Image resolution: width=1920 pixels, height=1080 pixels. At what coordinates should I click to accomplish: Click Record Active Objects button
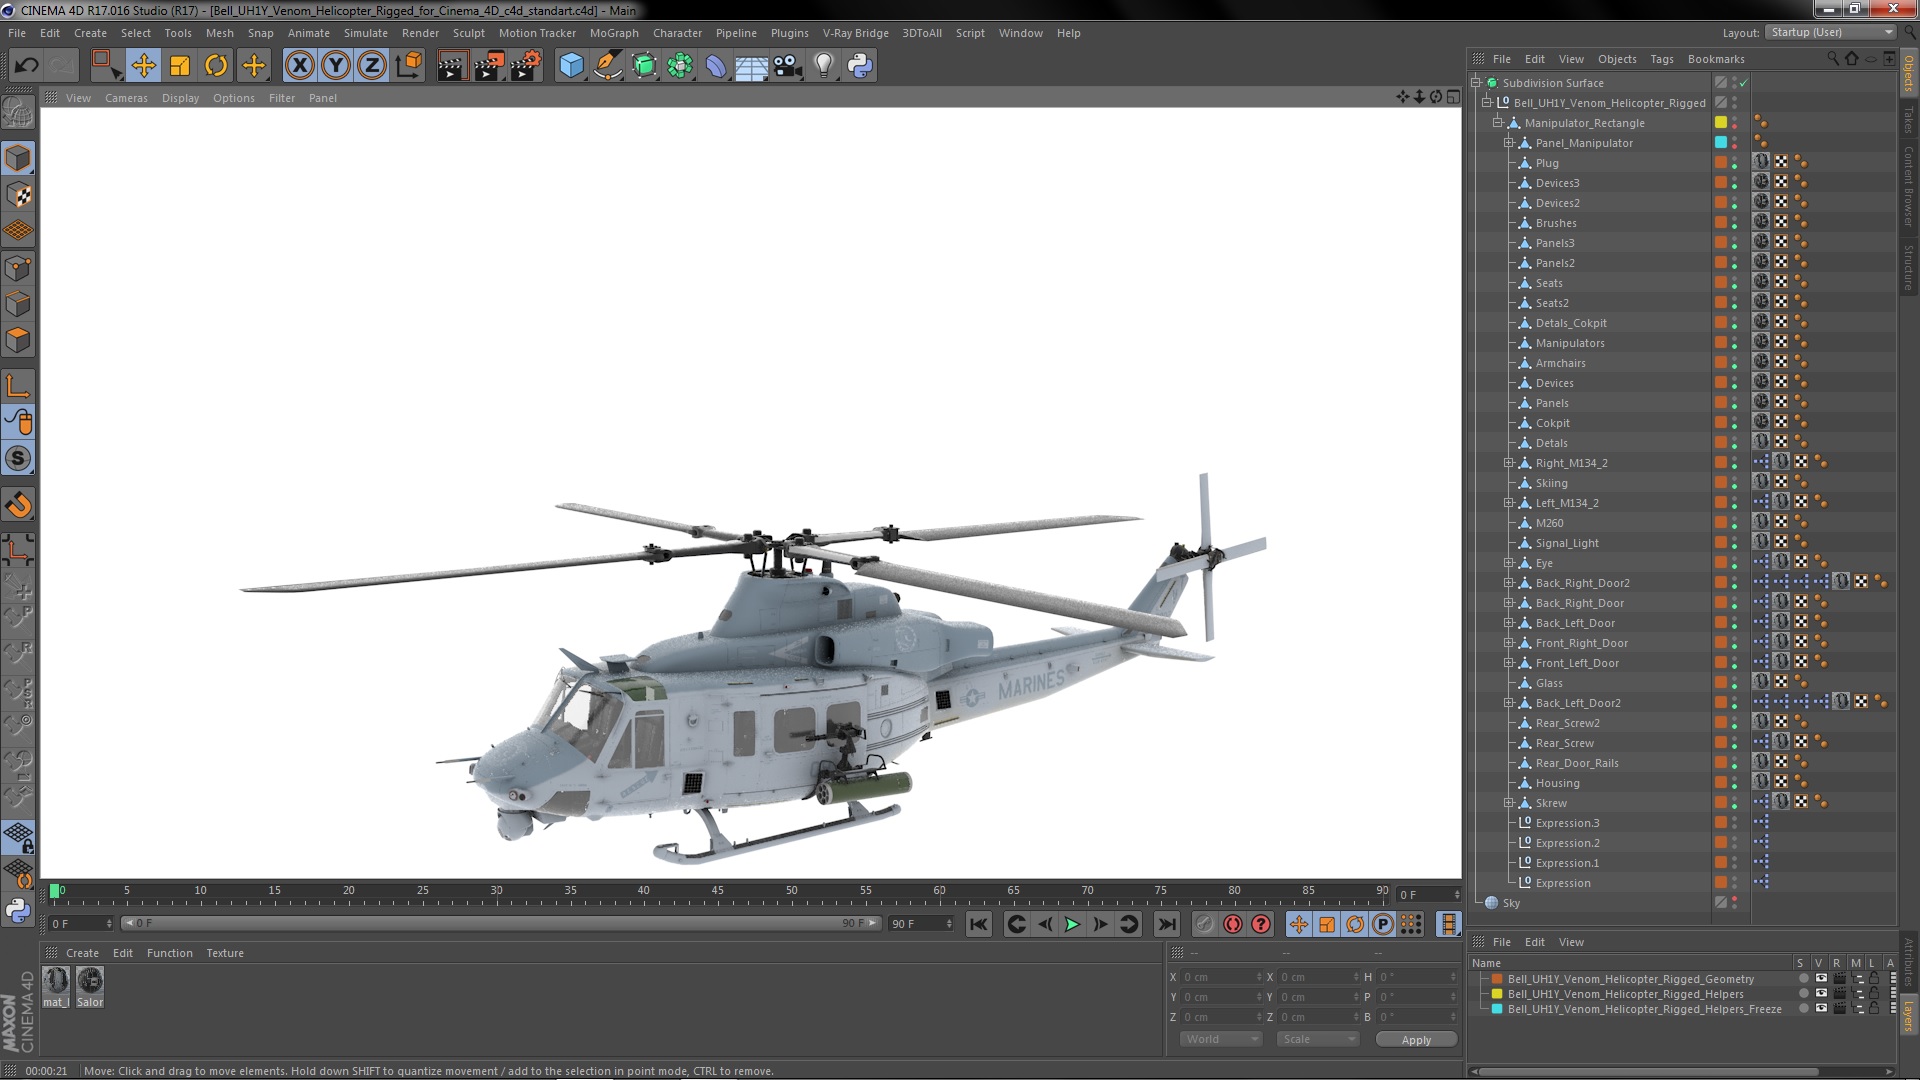(1204, 925)
